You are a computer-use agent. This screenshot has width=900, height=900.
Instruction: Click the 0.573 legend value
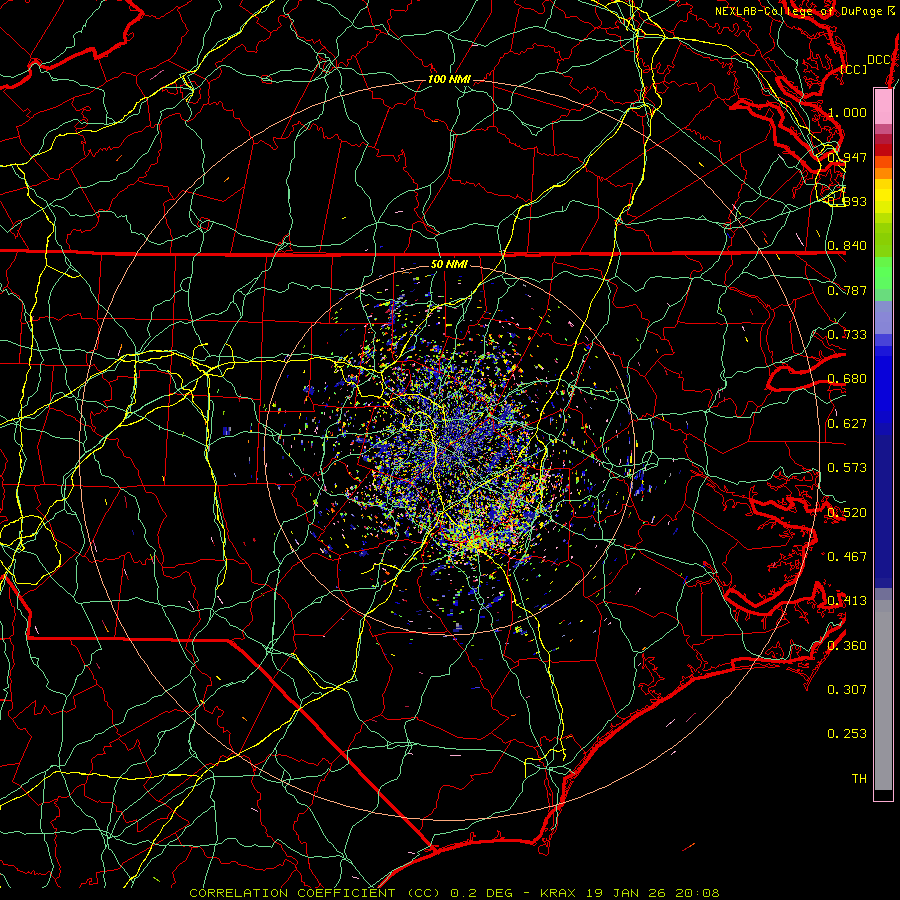847,468
